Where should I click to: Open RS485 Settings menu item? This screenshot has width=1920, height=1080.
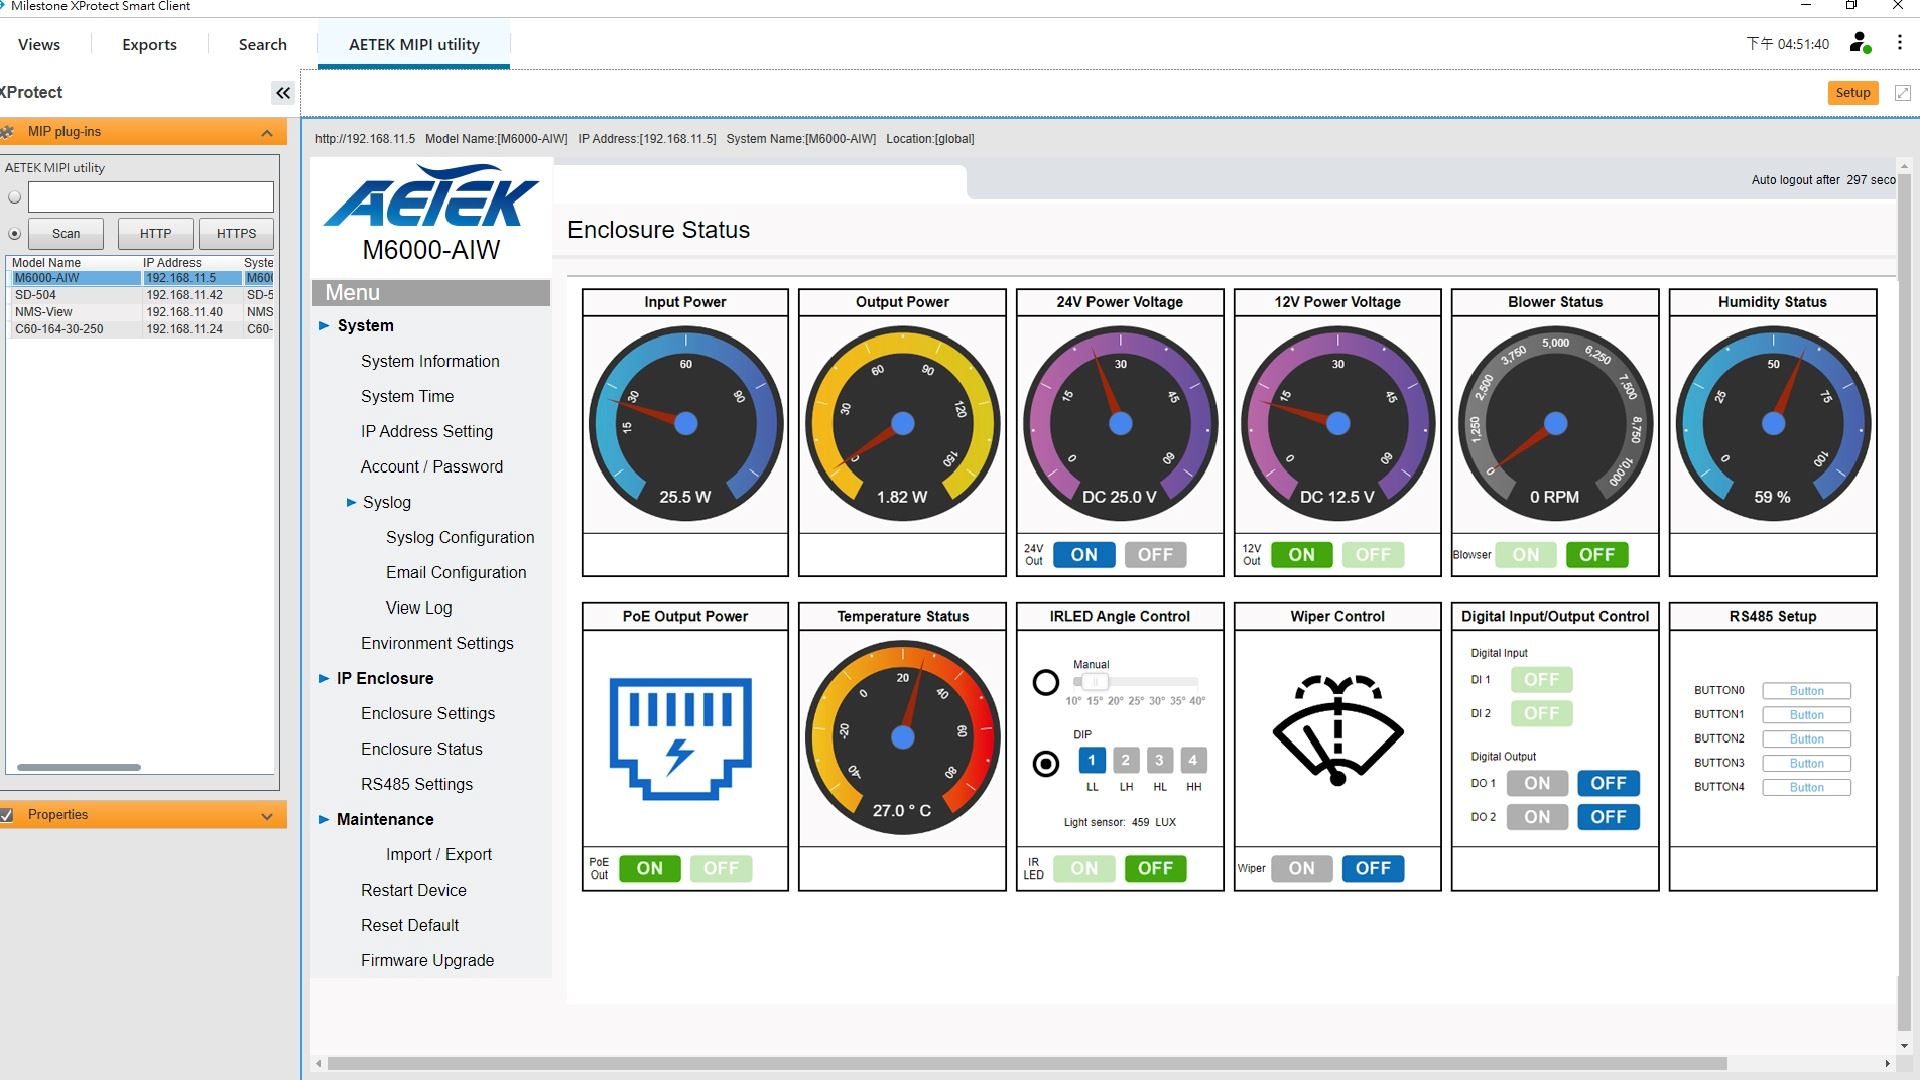417,784
